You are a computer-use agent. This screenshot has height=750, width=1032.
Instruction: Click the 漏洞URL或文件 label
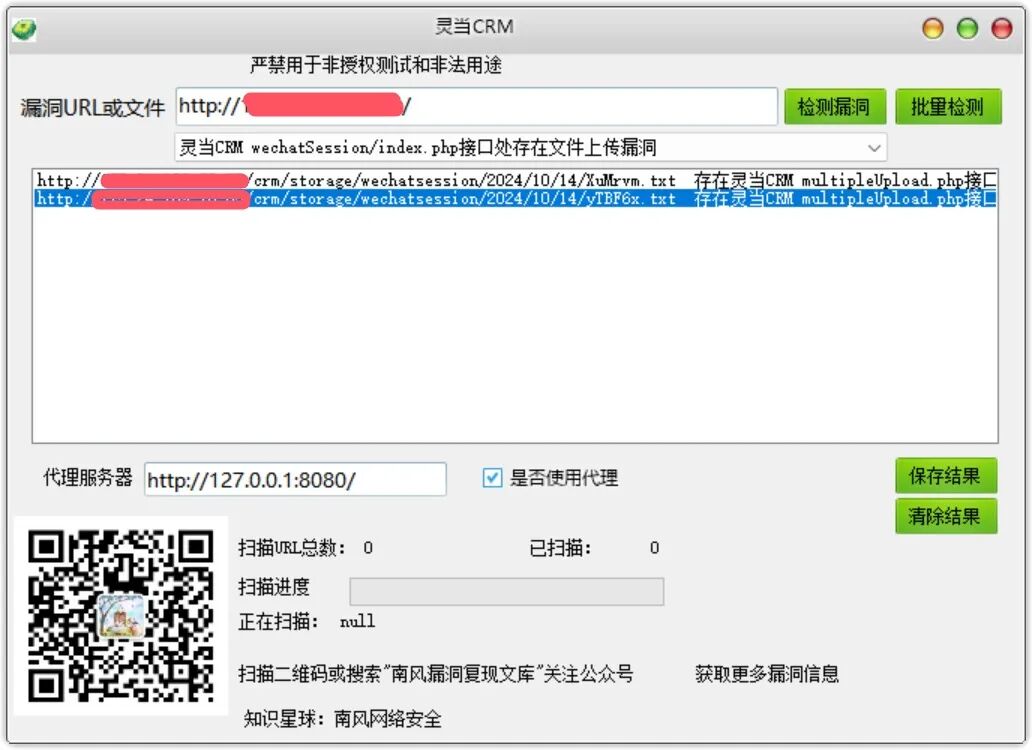93,107
